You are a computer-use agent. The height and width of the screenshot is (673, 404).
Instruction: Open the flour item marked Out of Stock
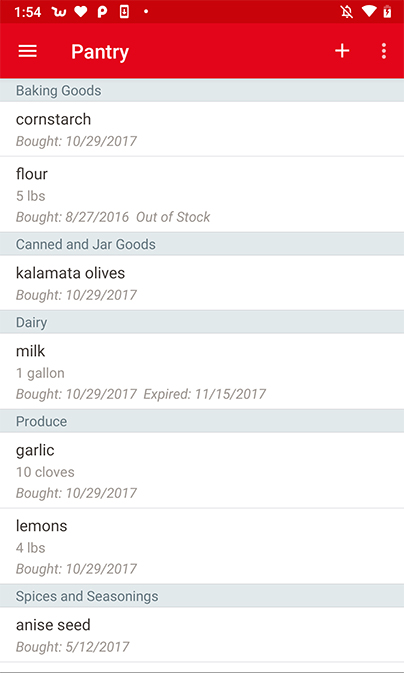click(x=202, y=194)
